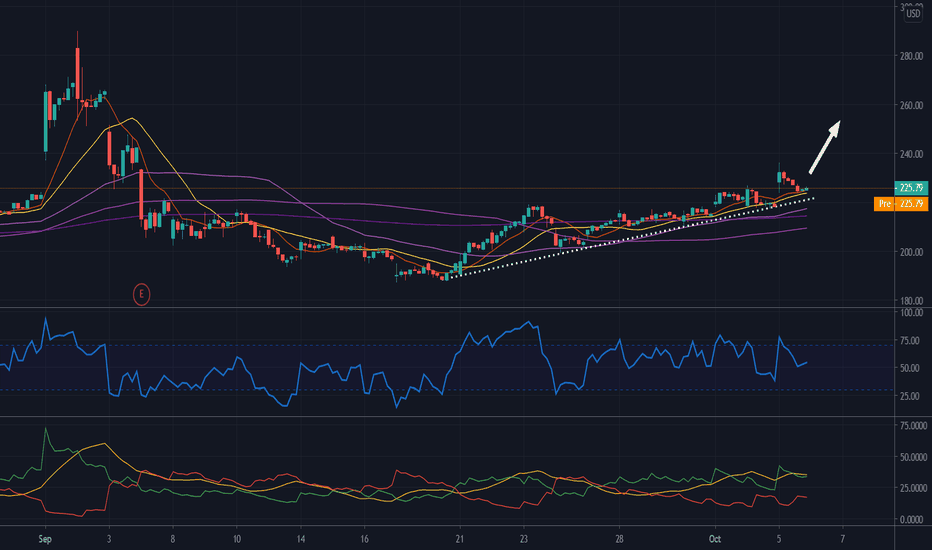Click the 10 date label on time axis
Image resolution: width=932 pixels, height=550 pixels.
(237, 539)
